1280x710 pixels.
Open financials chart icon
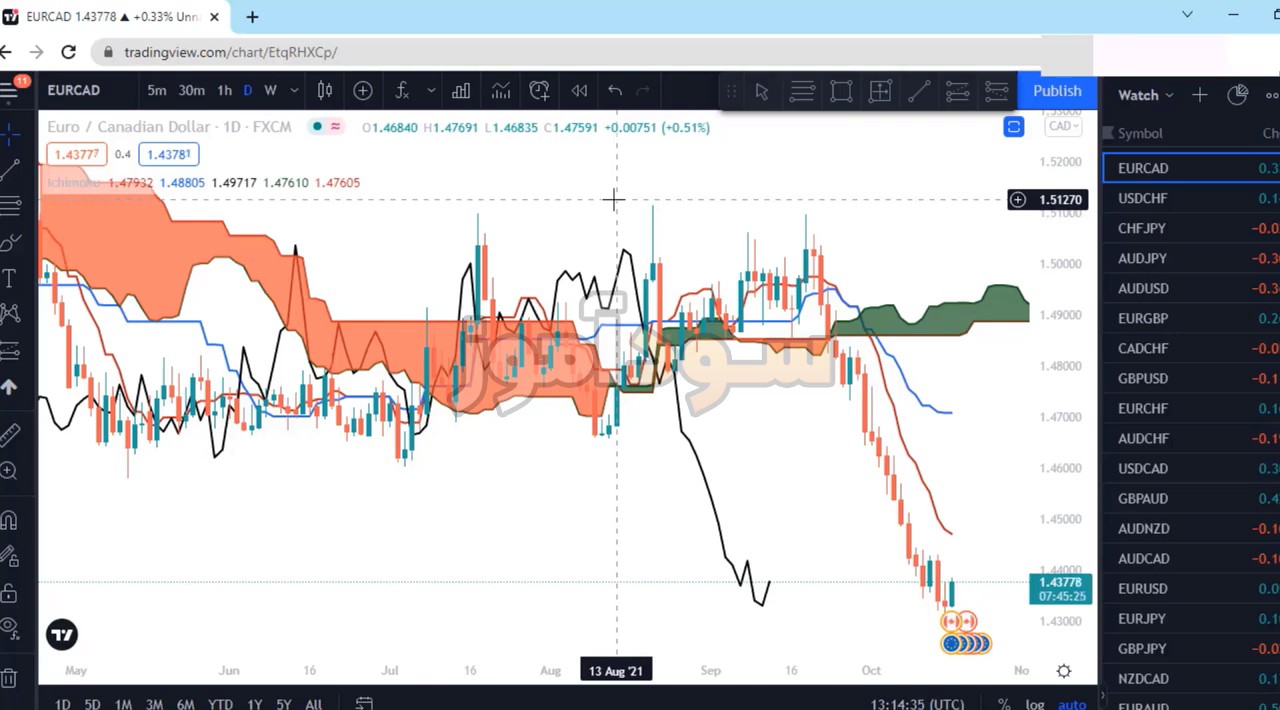click(500, 91)
